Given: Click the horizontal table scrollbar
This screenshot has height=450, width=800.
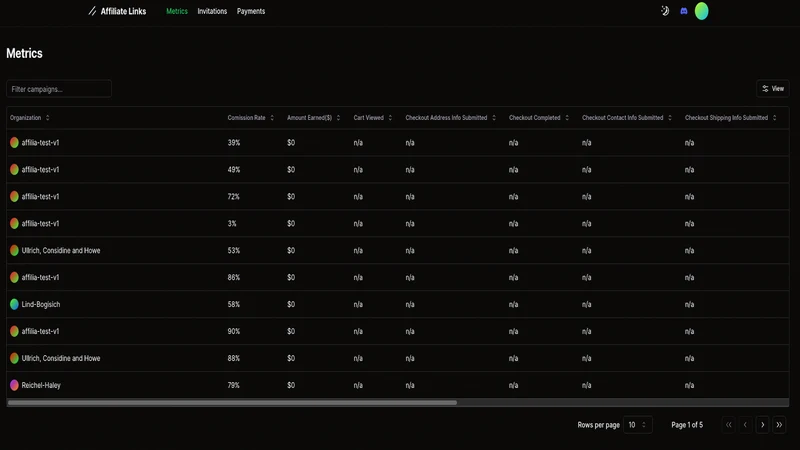Looking at the screenshot, I should point(232,403).
